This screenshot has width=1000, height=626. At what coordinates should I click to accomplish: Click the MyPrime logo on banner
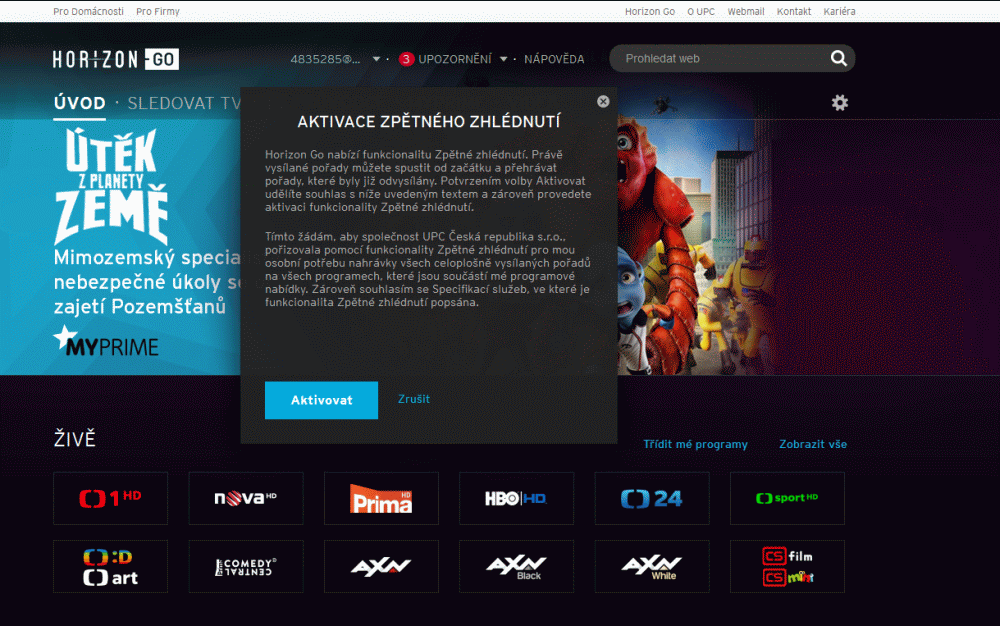point(106,341)
